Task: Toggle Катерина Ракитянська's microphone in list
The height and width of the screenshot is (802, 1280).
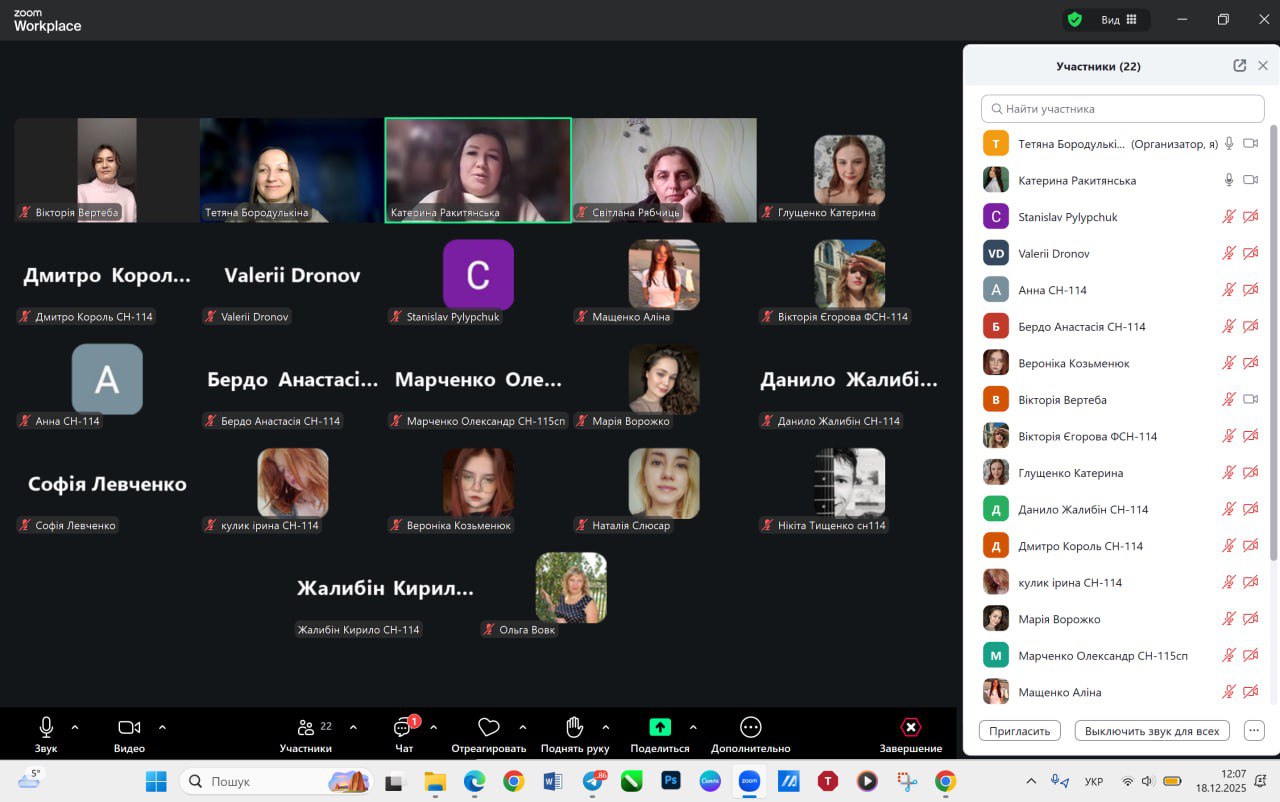Action: (1229, 180)
